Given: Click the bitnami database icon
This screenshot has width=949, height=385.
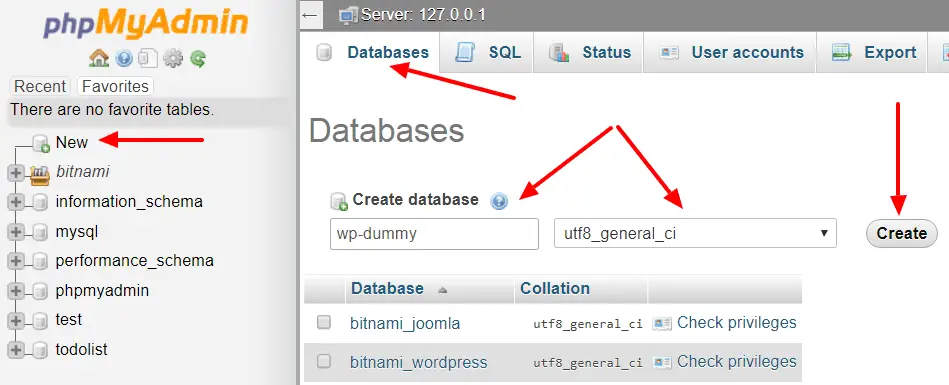Looking at the screenshot, I should tap(39, 174).
